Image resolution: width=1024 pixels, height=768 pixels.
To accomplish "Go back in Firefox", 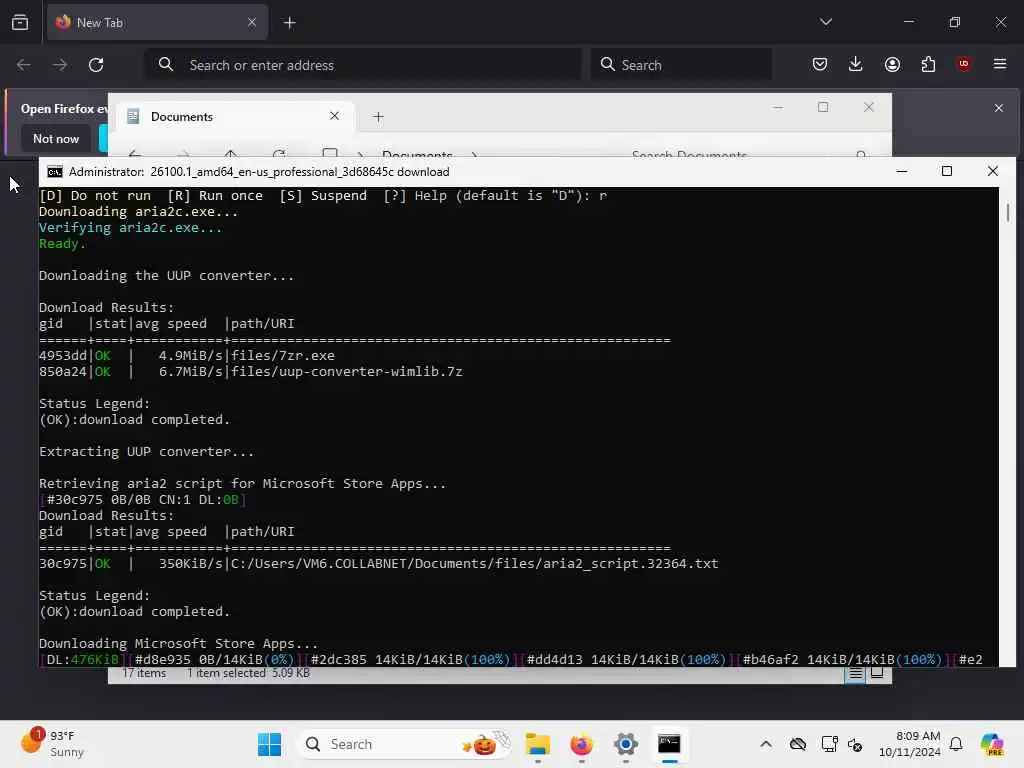I will click(24, 65).
